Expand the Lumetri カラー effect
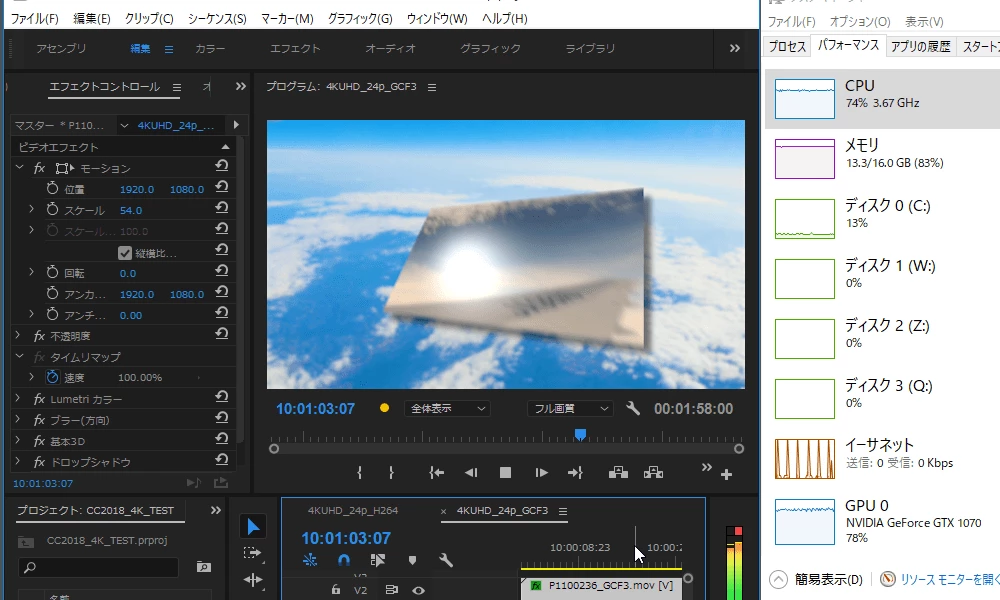This screenshot has width=1000, height=600. point(18,398)
